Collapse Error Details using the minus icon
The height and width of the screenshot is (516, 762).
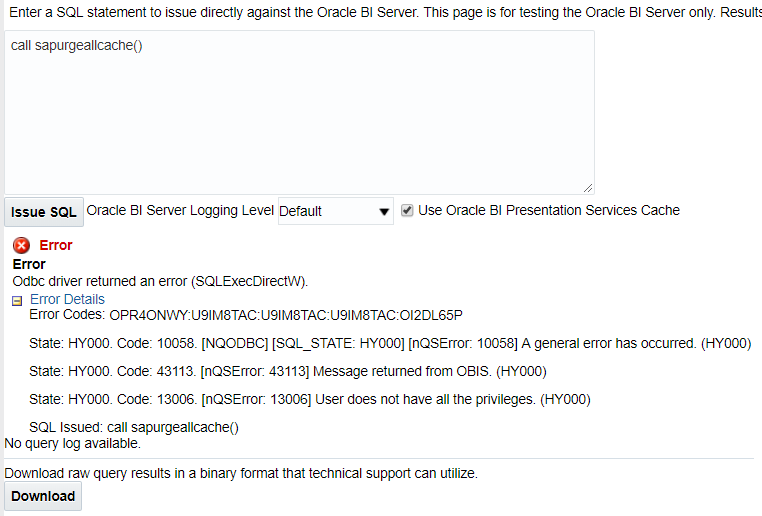(x=17, y=301)
